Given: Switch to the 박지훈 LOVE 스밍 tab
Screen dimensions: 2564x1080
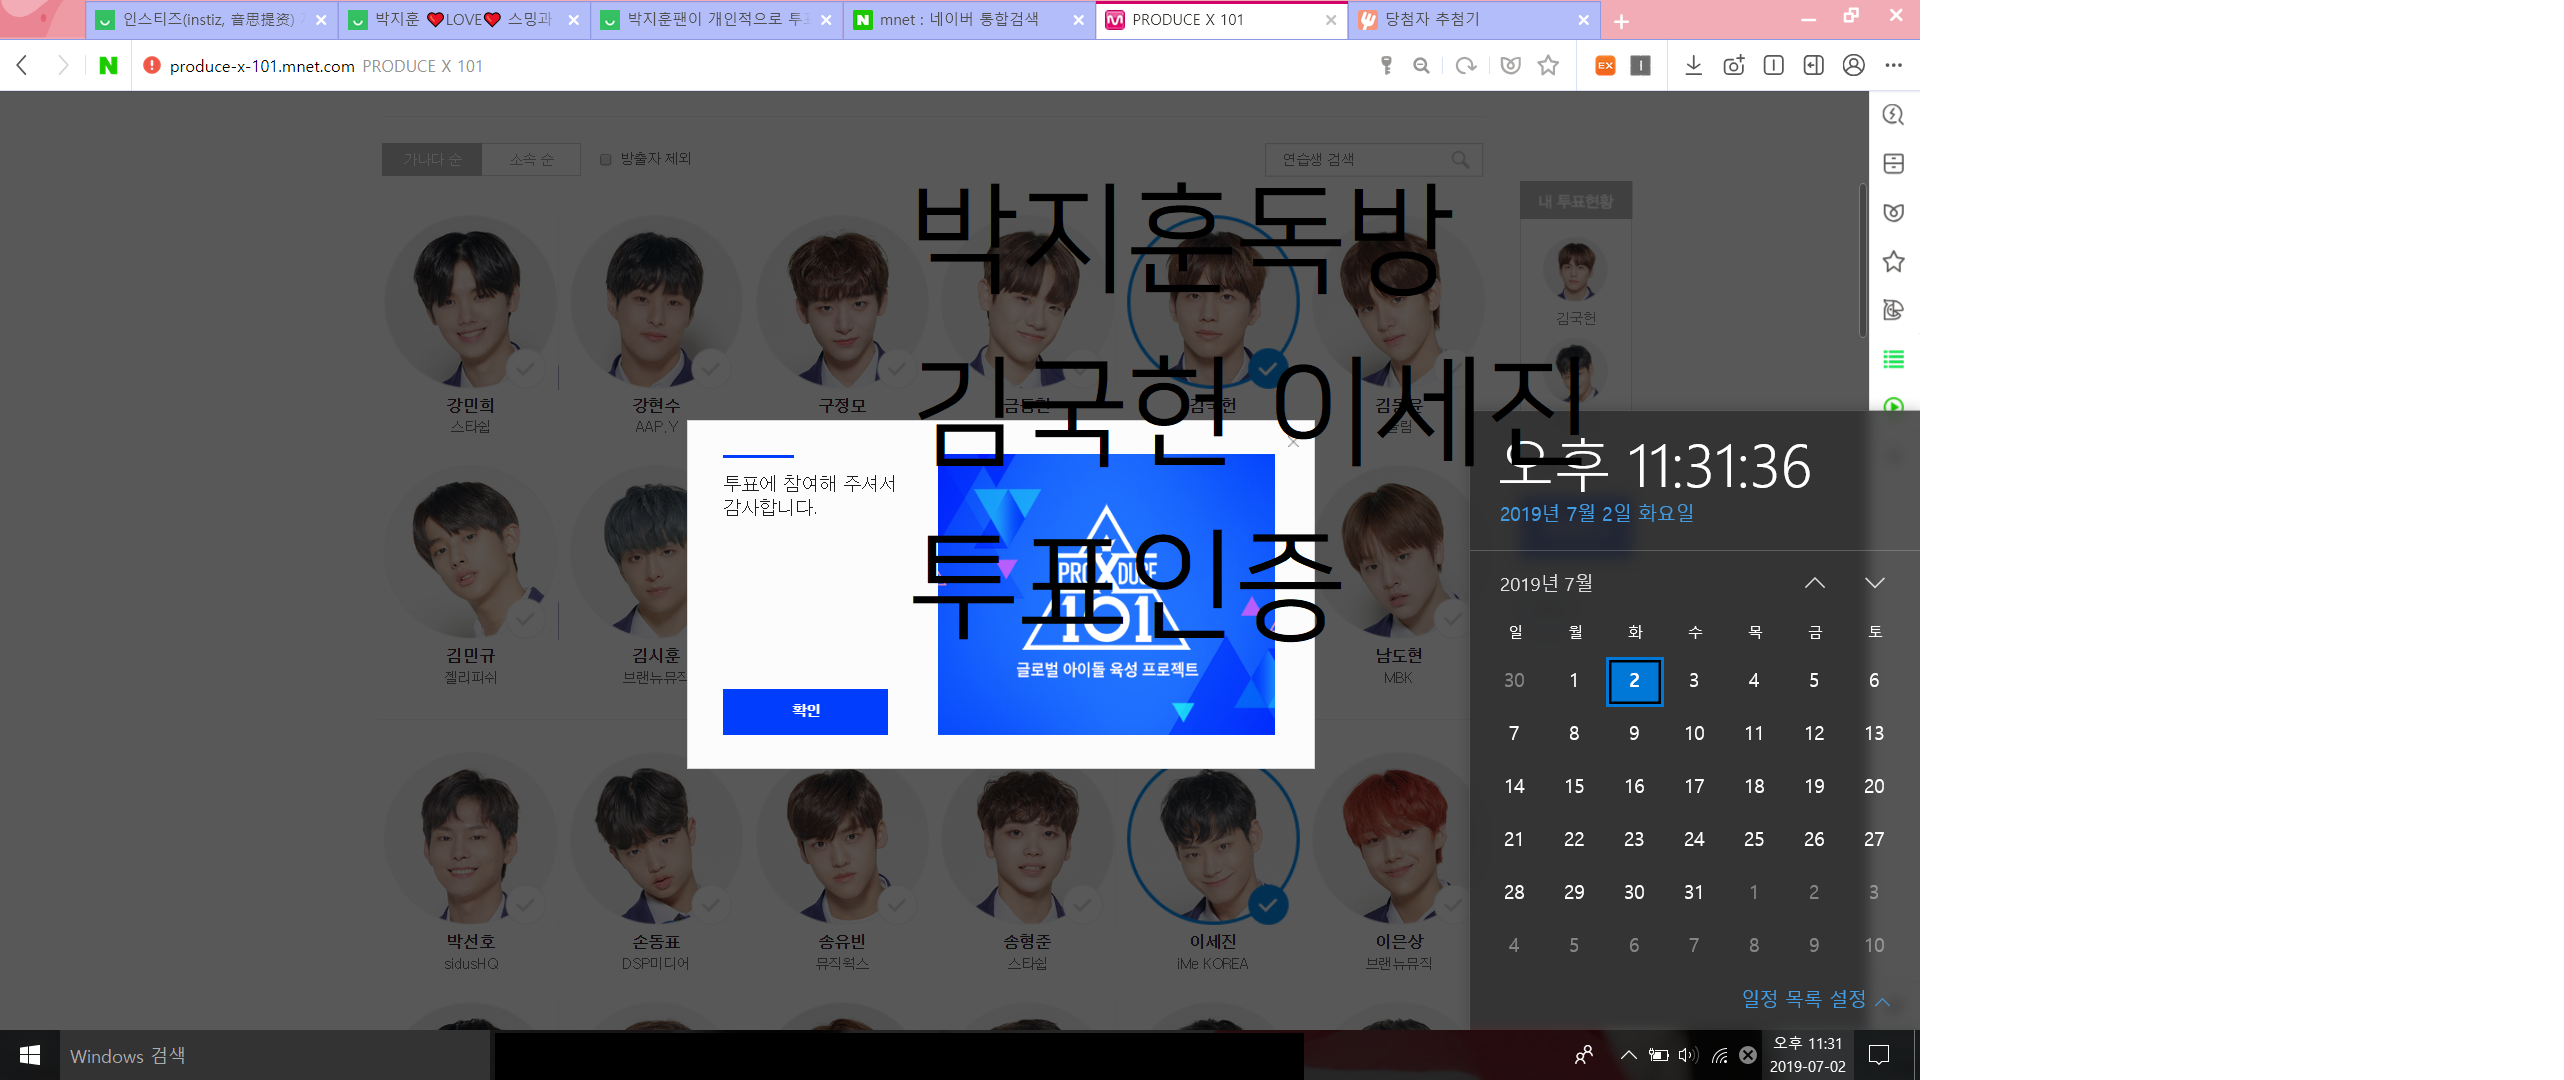Looking at the screenshot, I should 462,20.
